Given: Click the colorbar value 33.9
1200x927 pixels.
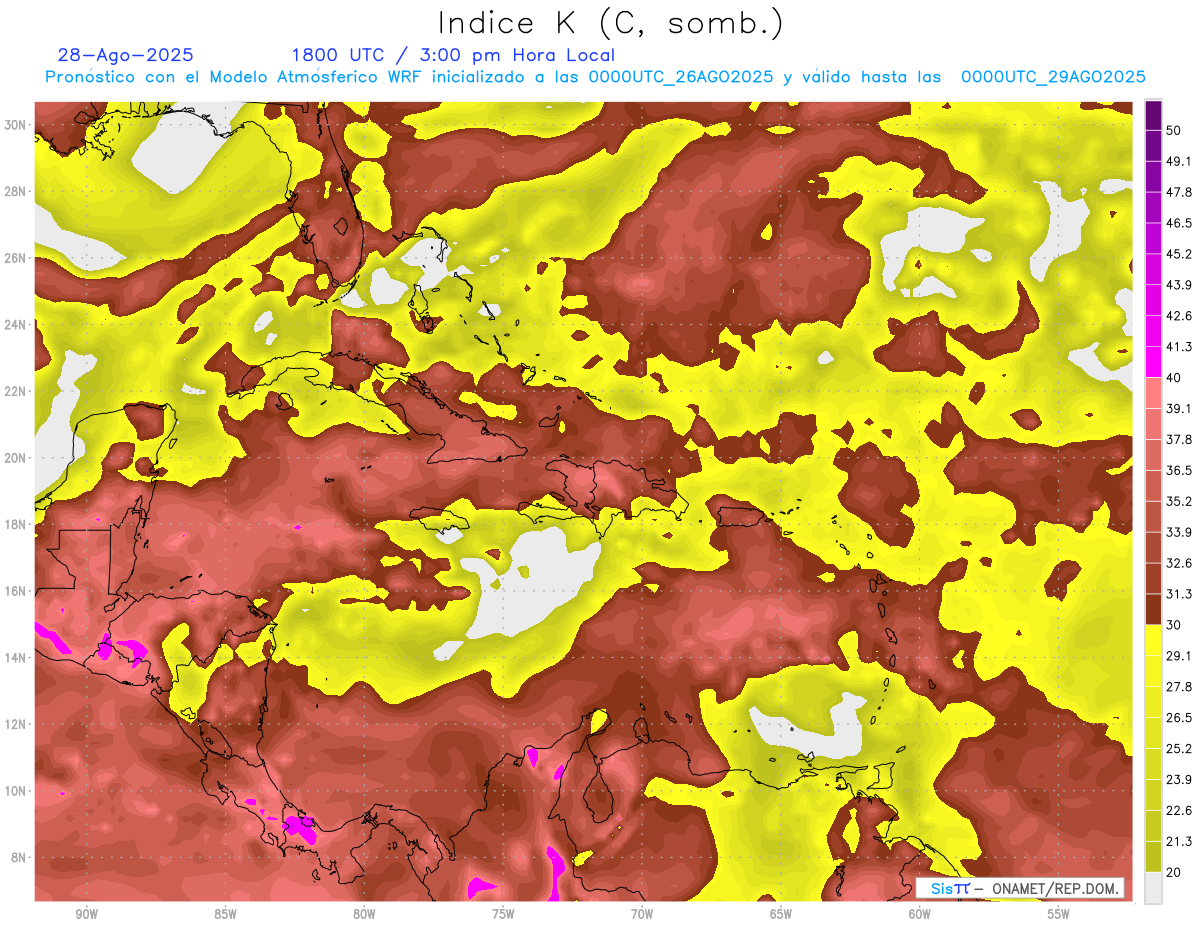Looking at the screenshot, I should (1179, 532).
